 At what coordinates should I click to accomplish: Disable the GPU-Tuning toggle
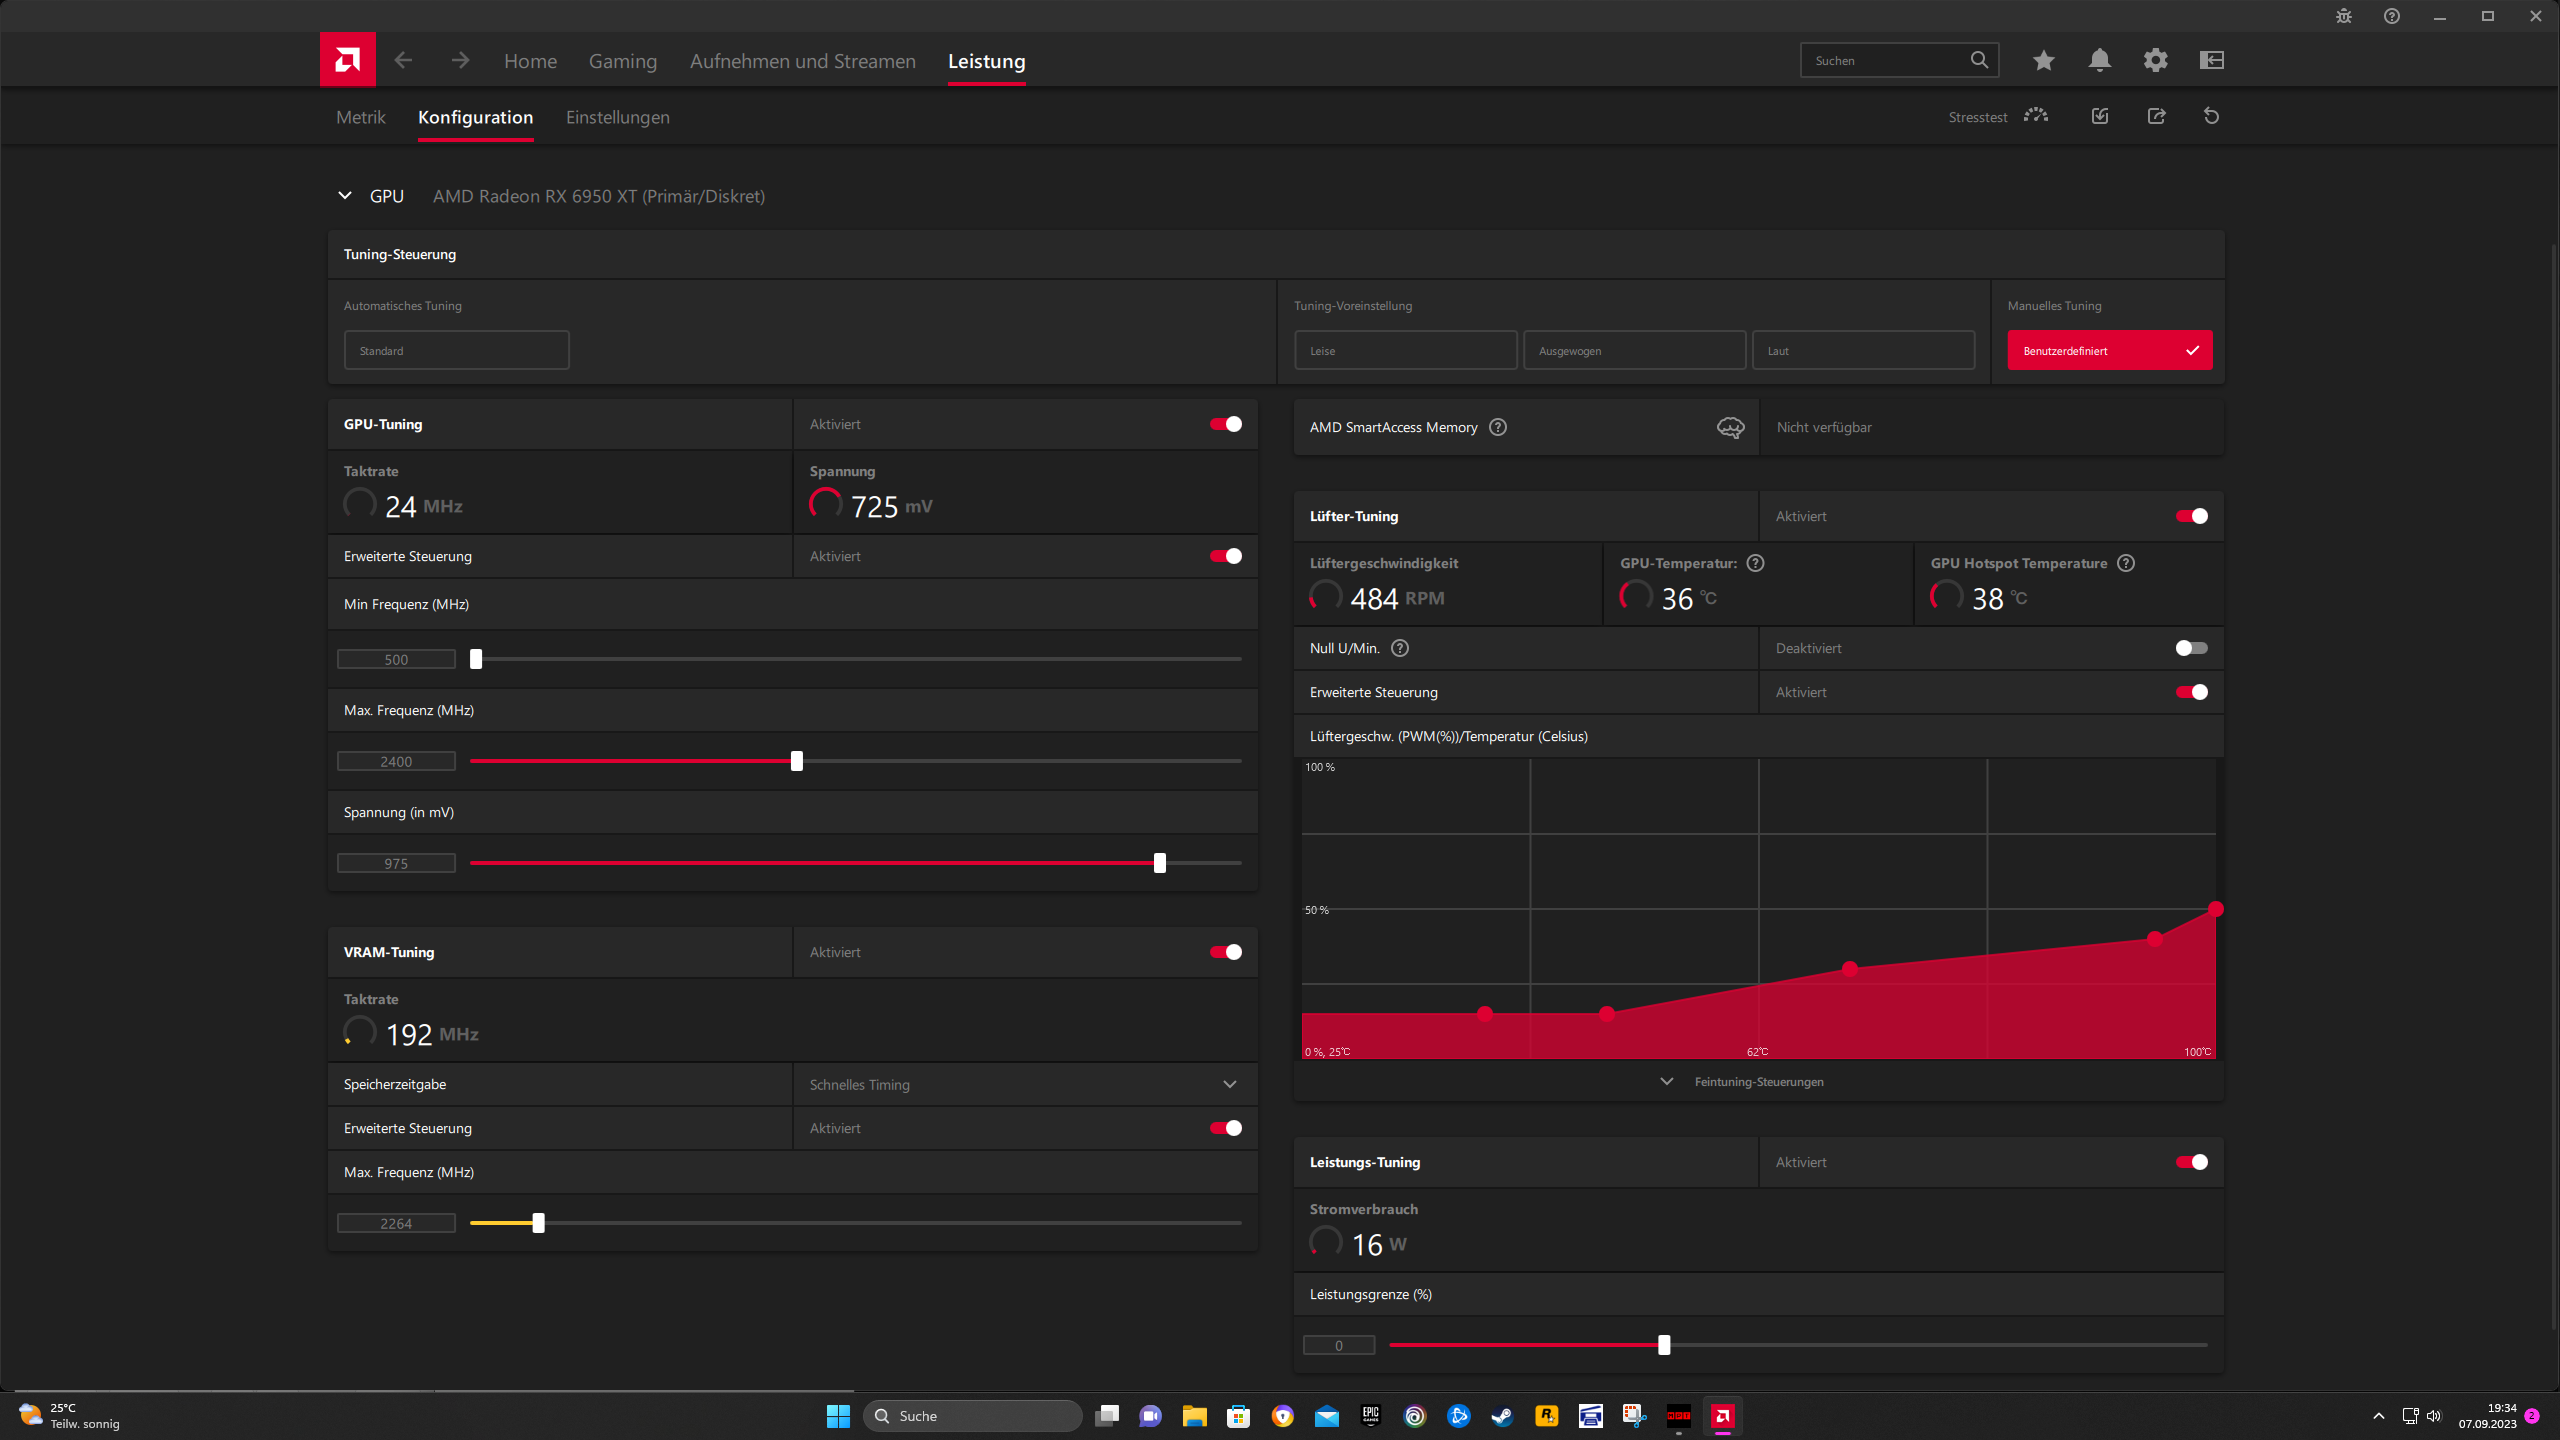pyautogui.click(x=1225, y=424)
